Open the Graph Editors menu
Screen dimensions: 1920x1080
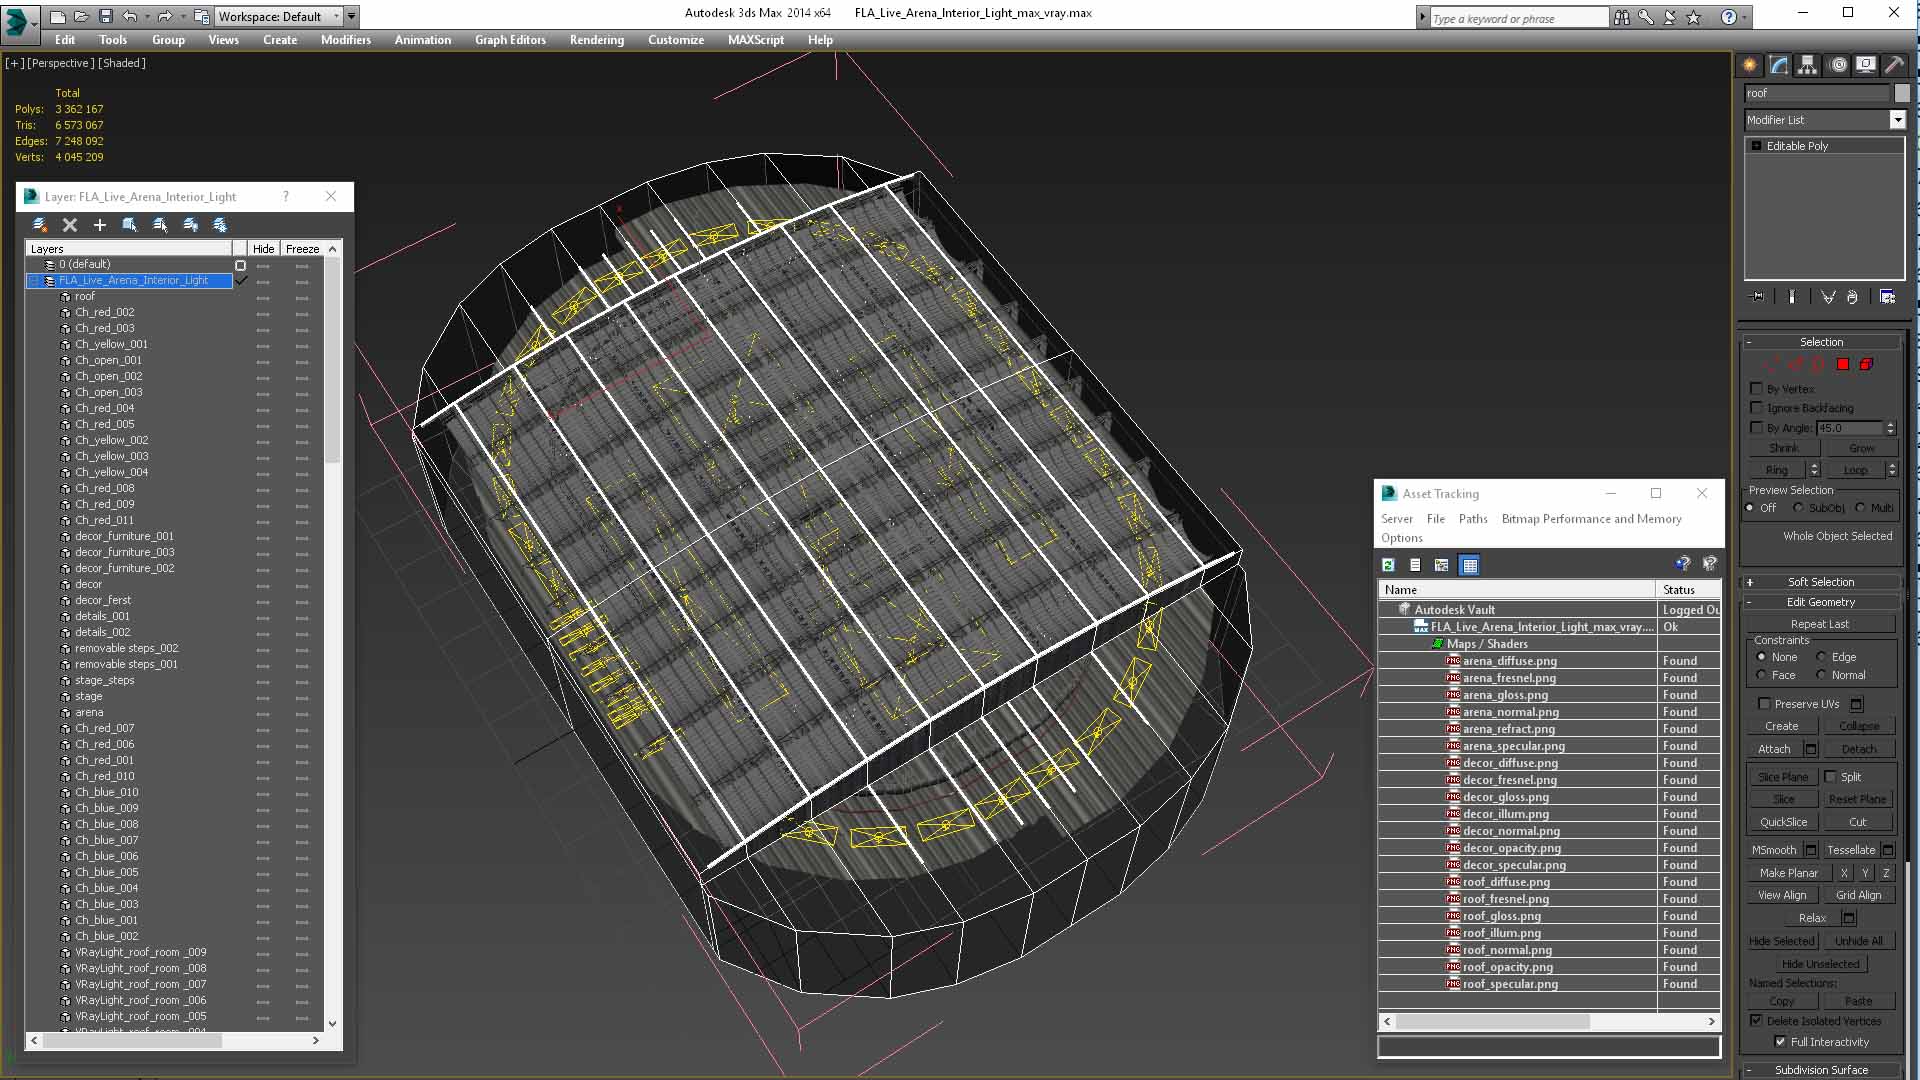[510, 40]
